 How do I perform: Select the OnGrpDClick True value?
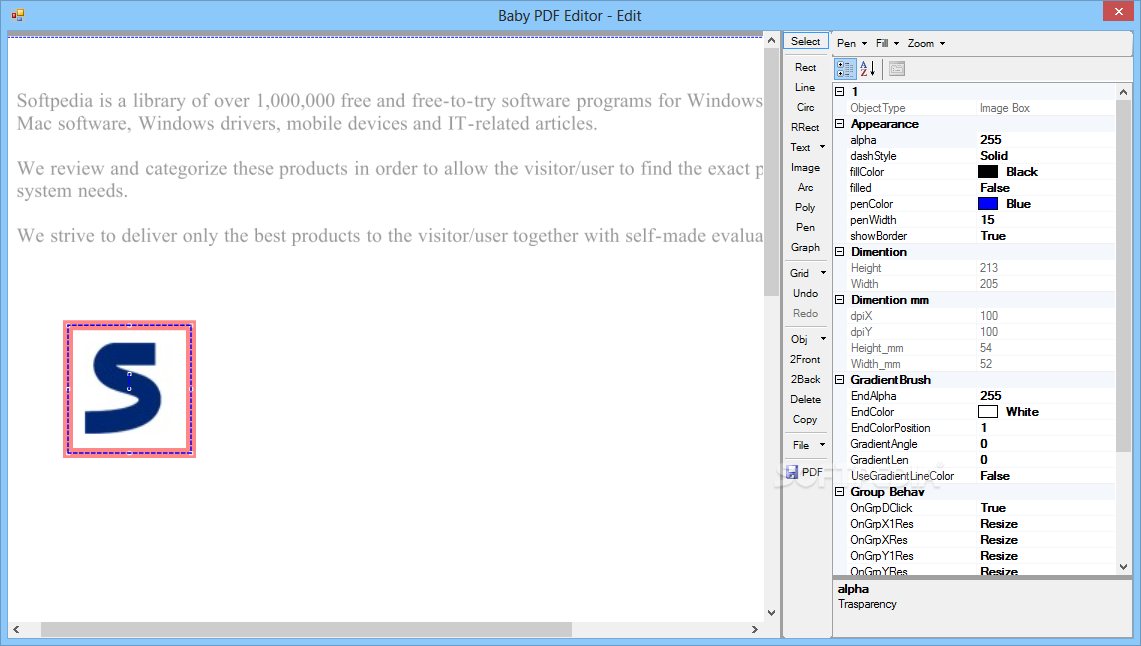tap(993, 508)
